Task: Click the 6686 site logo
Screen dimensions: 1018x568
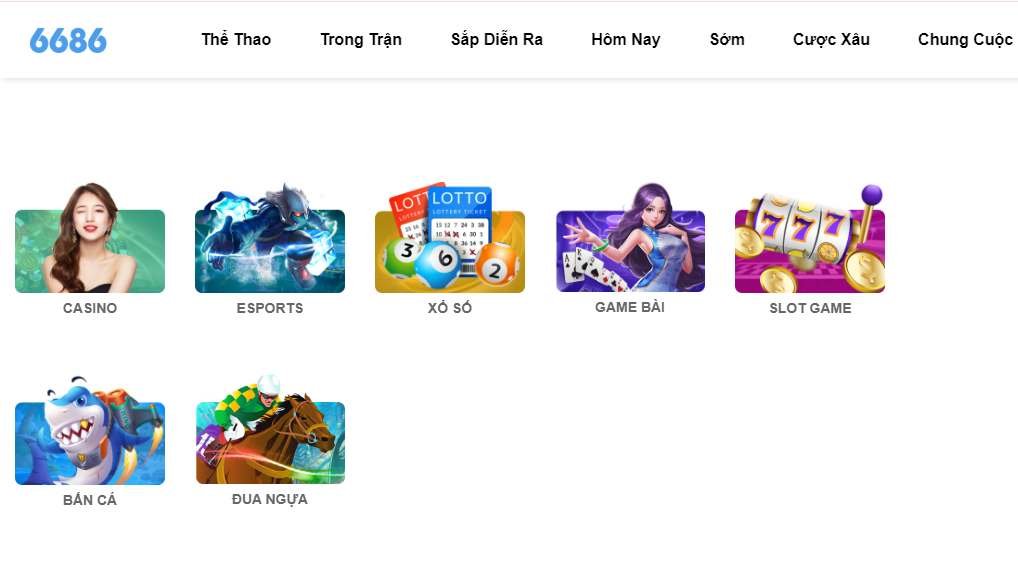Action: 68,41
